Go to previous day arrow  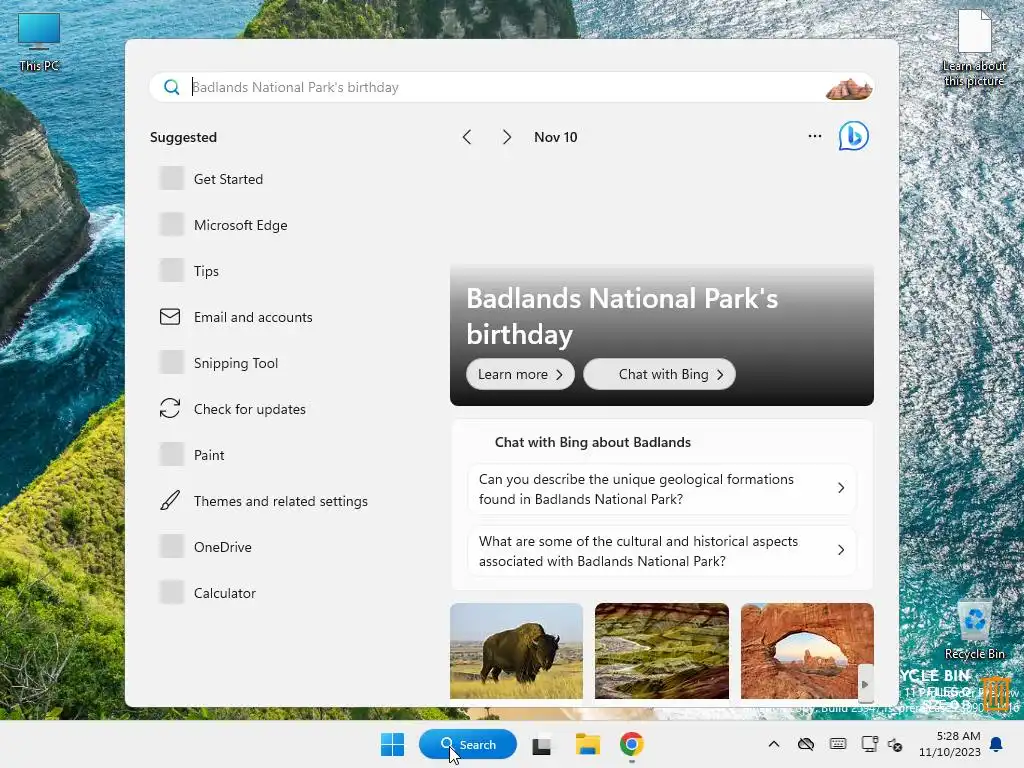click(x=466, y=137)
